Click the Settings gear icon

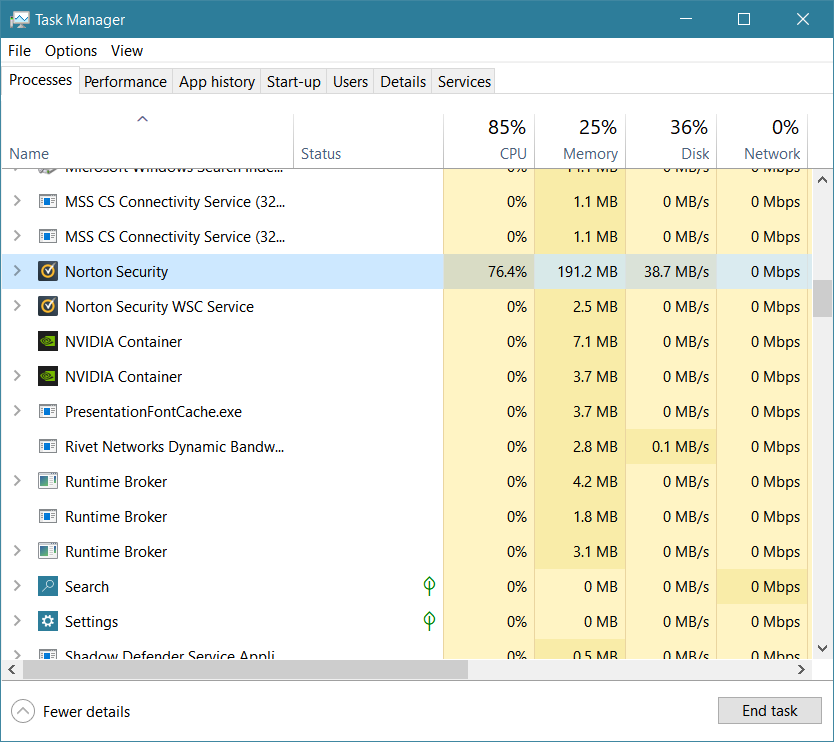(47, 622)
